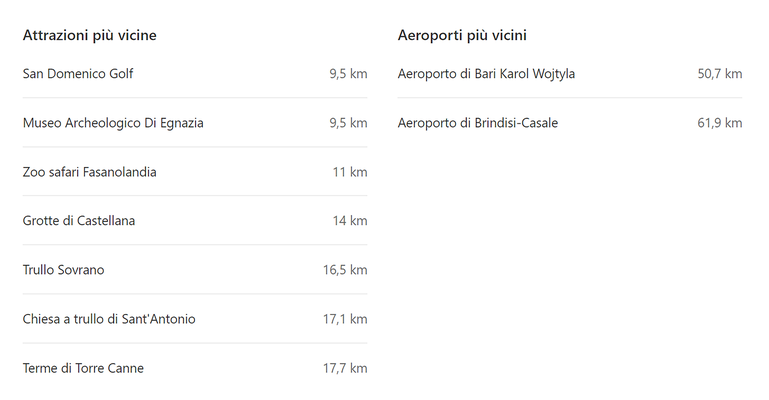Click the 9,5 km Museo Egnazia distance
The height and width of the screenshot is (400, 769).
(x=348, y=123)
